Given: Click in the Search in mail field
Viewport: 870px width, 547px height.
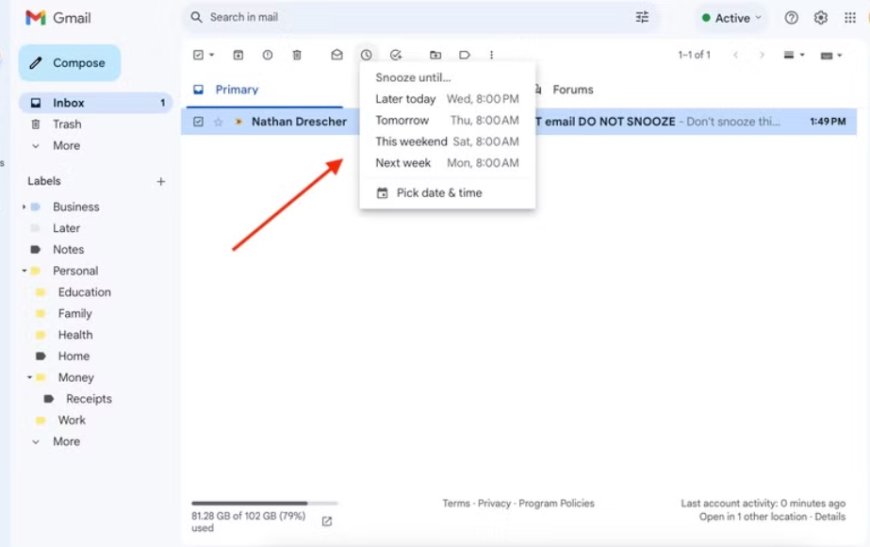Looking at the screenshot, I should (400, 17).
